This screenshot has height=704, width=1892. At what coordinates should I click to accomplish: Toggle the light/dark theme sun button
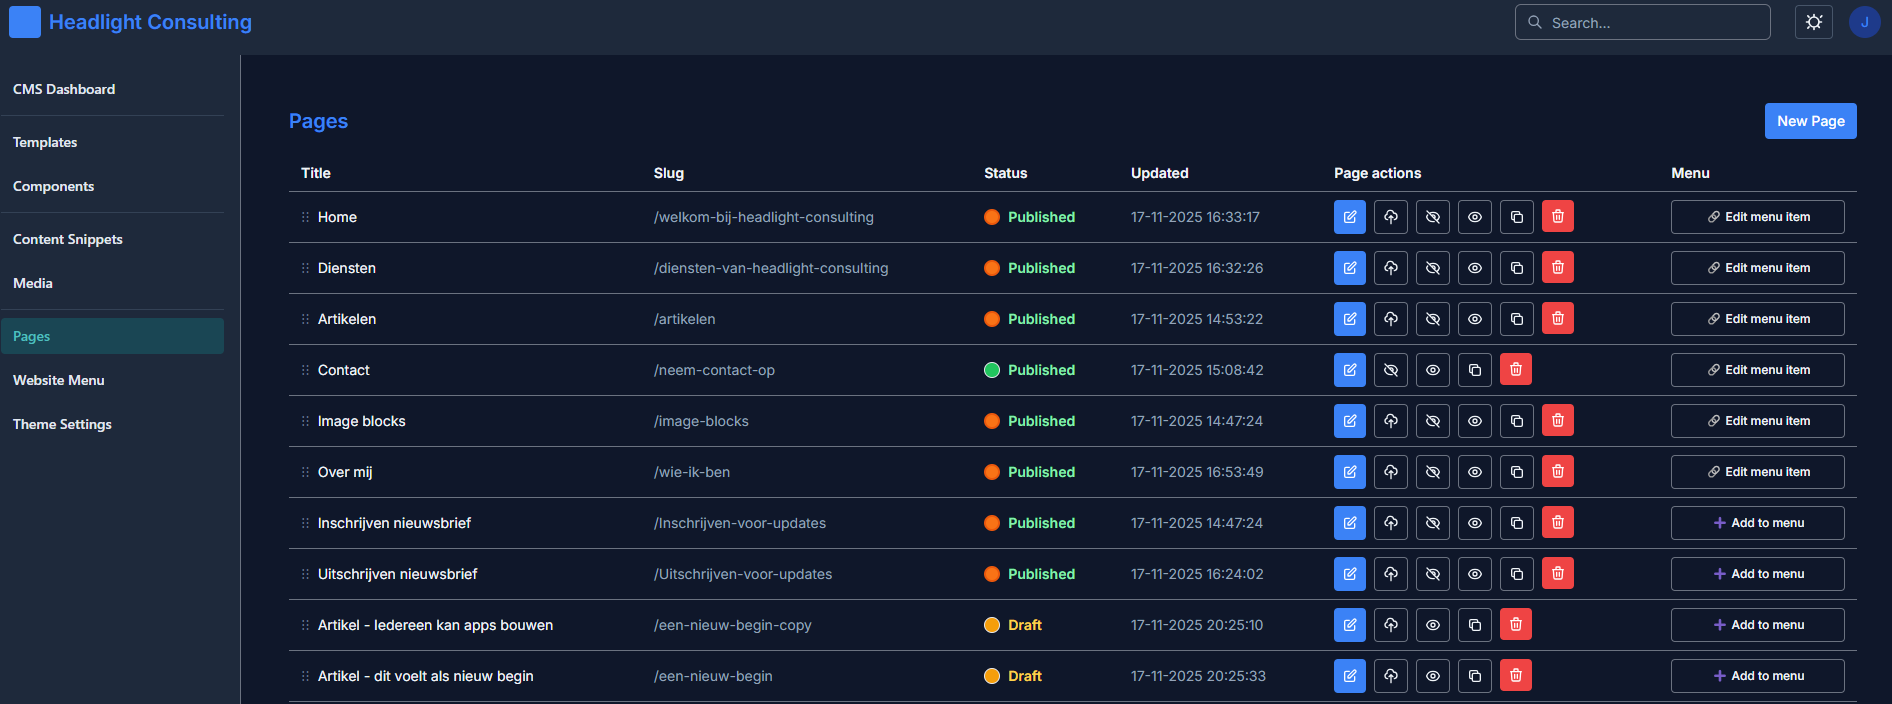(x=1814, y=22)
